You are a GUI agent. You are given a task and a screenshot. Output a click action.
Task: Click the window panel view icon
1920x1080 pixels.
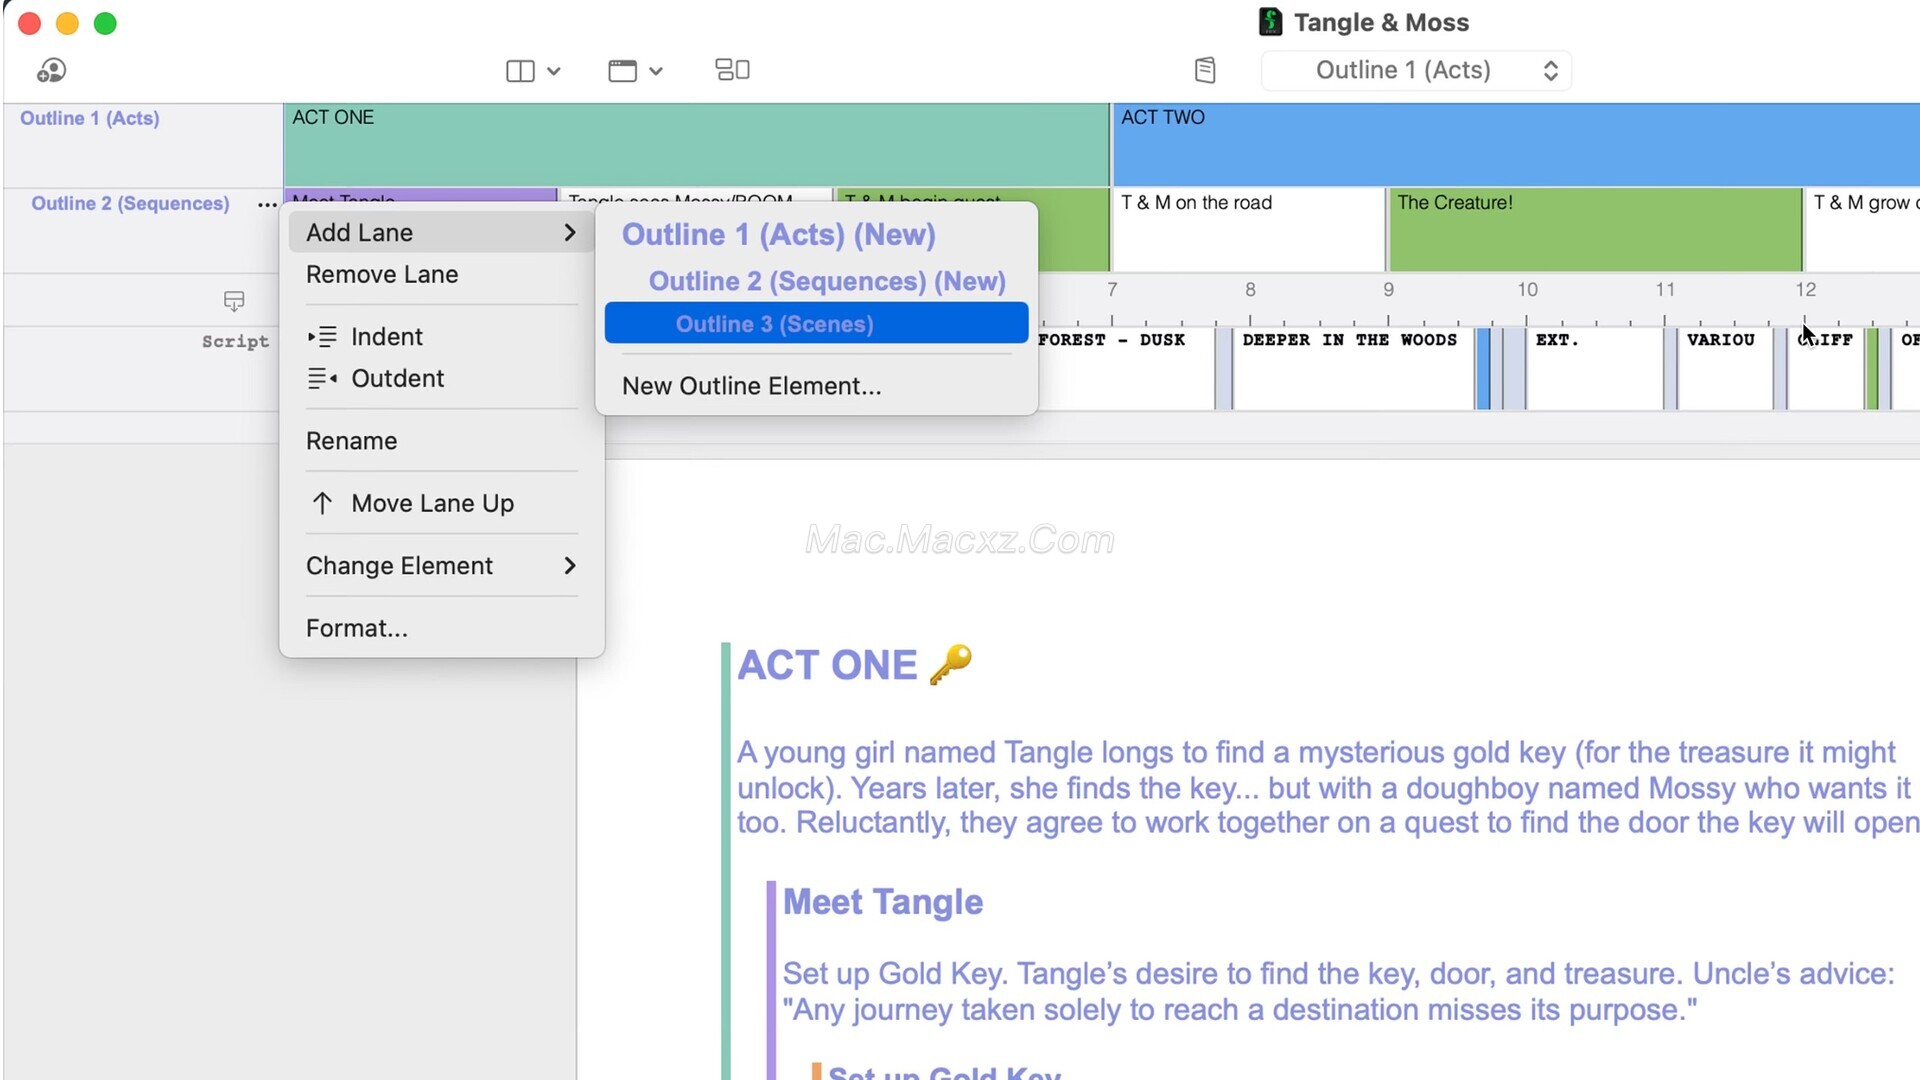click(x=622, y=71)
